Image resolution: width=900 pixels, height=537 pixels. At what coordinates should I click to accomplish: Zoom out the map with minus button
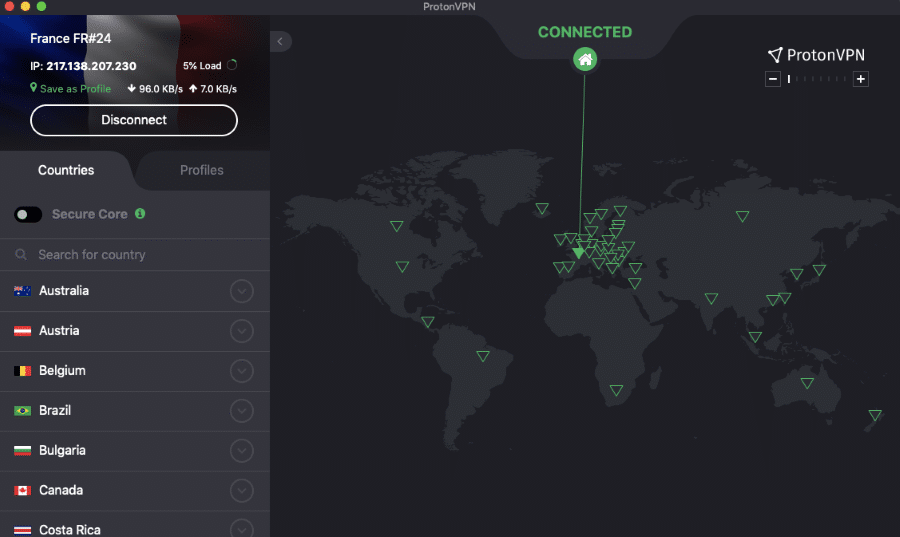(773, 79)
